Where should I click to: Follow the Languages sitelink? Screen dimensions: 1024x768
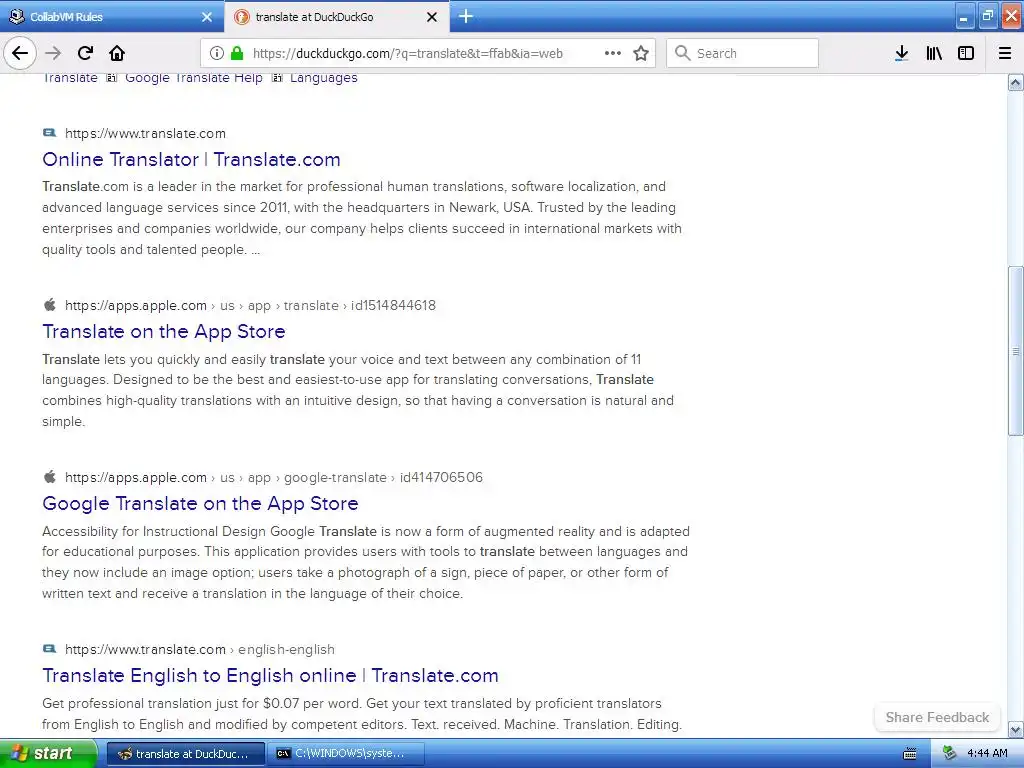(x=324, y=78)
